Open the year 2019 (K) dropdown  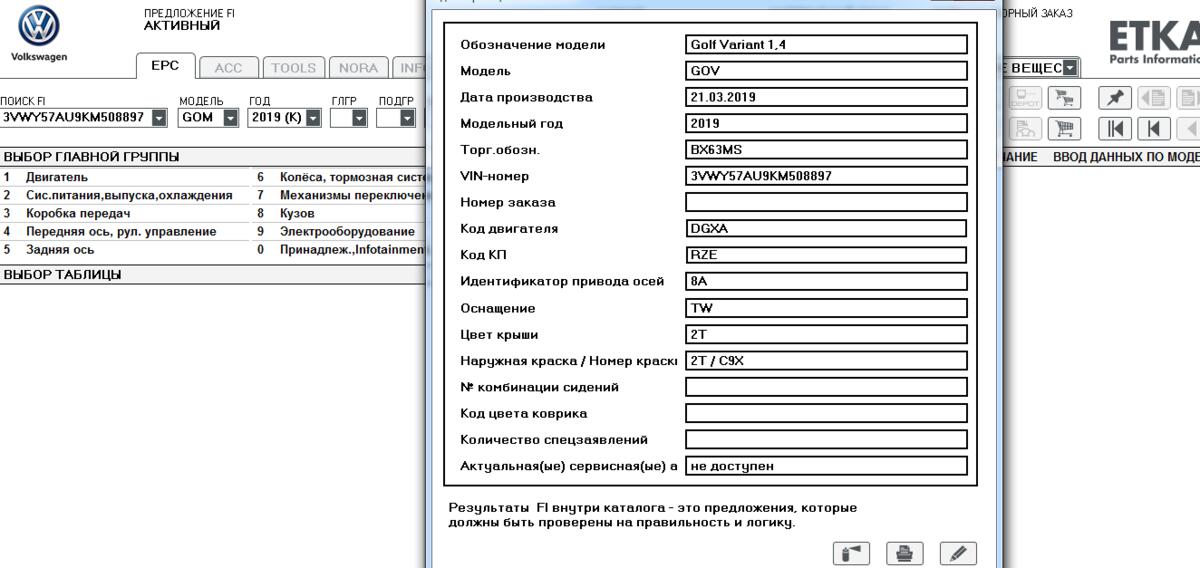click(313, 118)
